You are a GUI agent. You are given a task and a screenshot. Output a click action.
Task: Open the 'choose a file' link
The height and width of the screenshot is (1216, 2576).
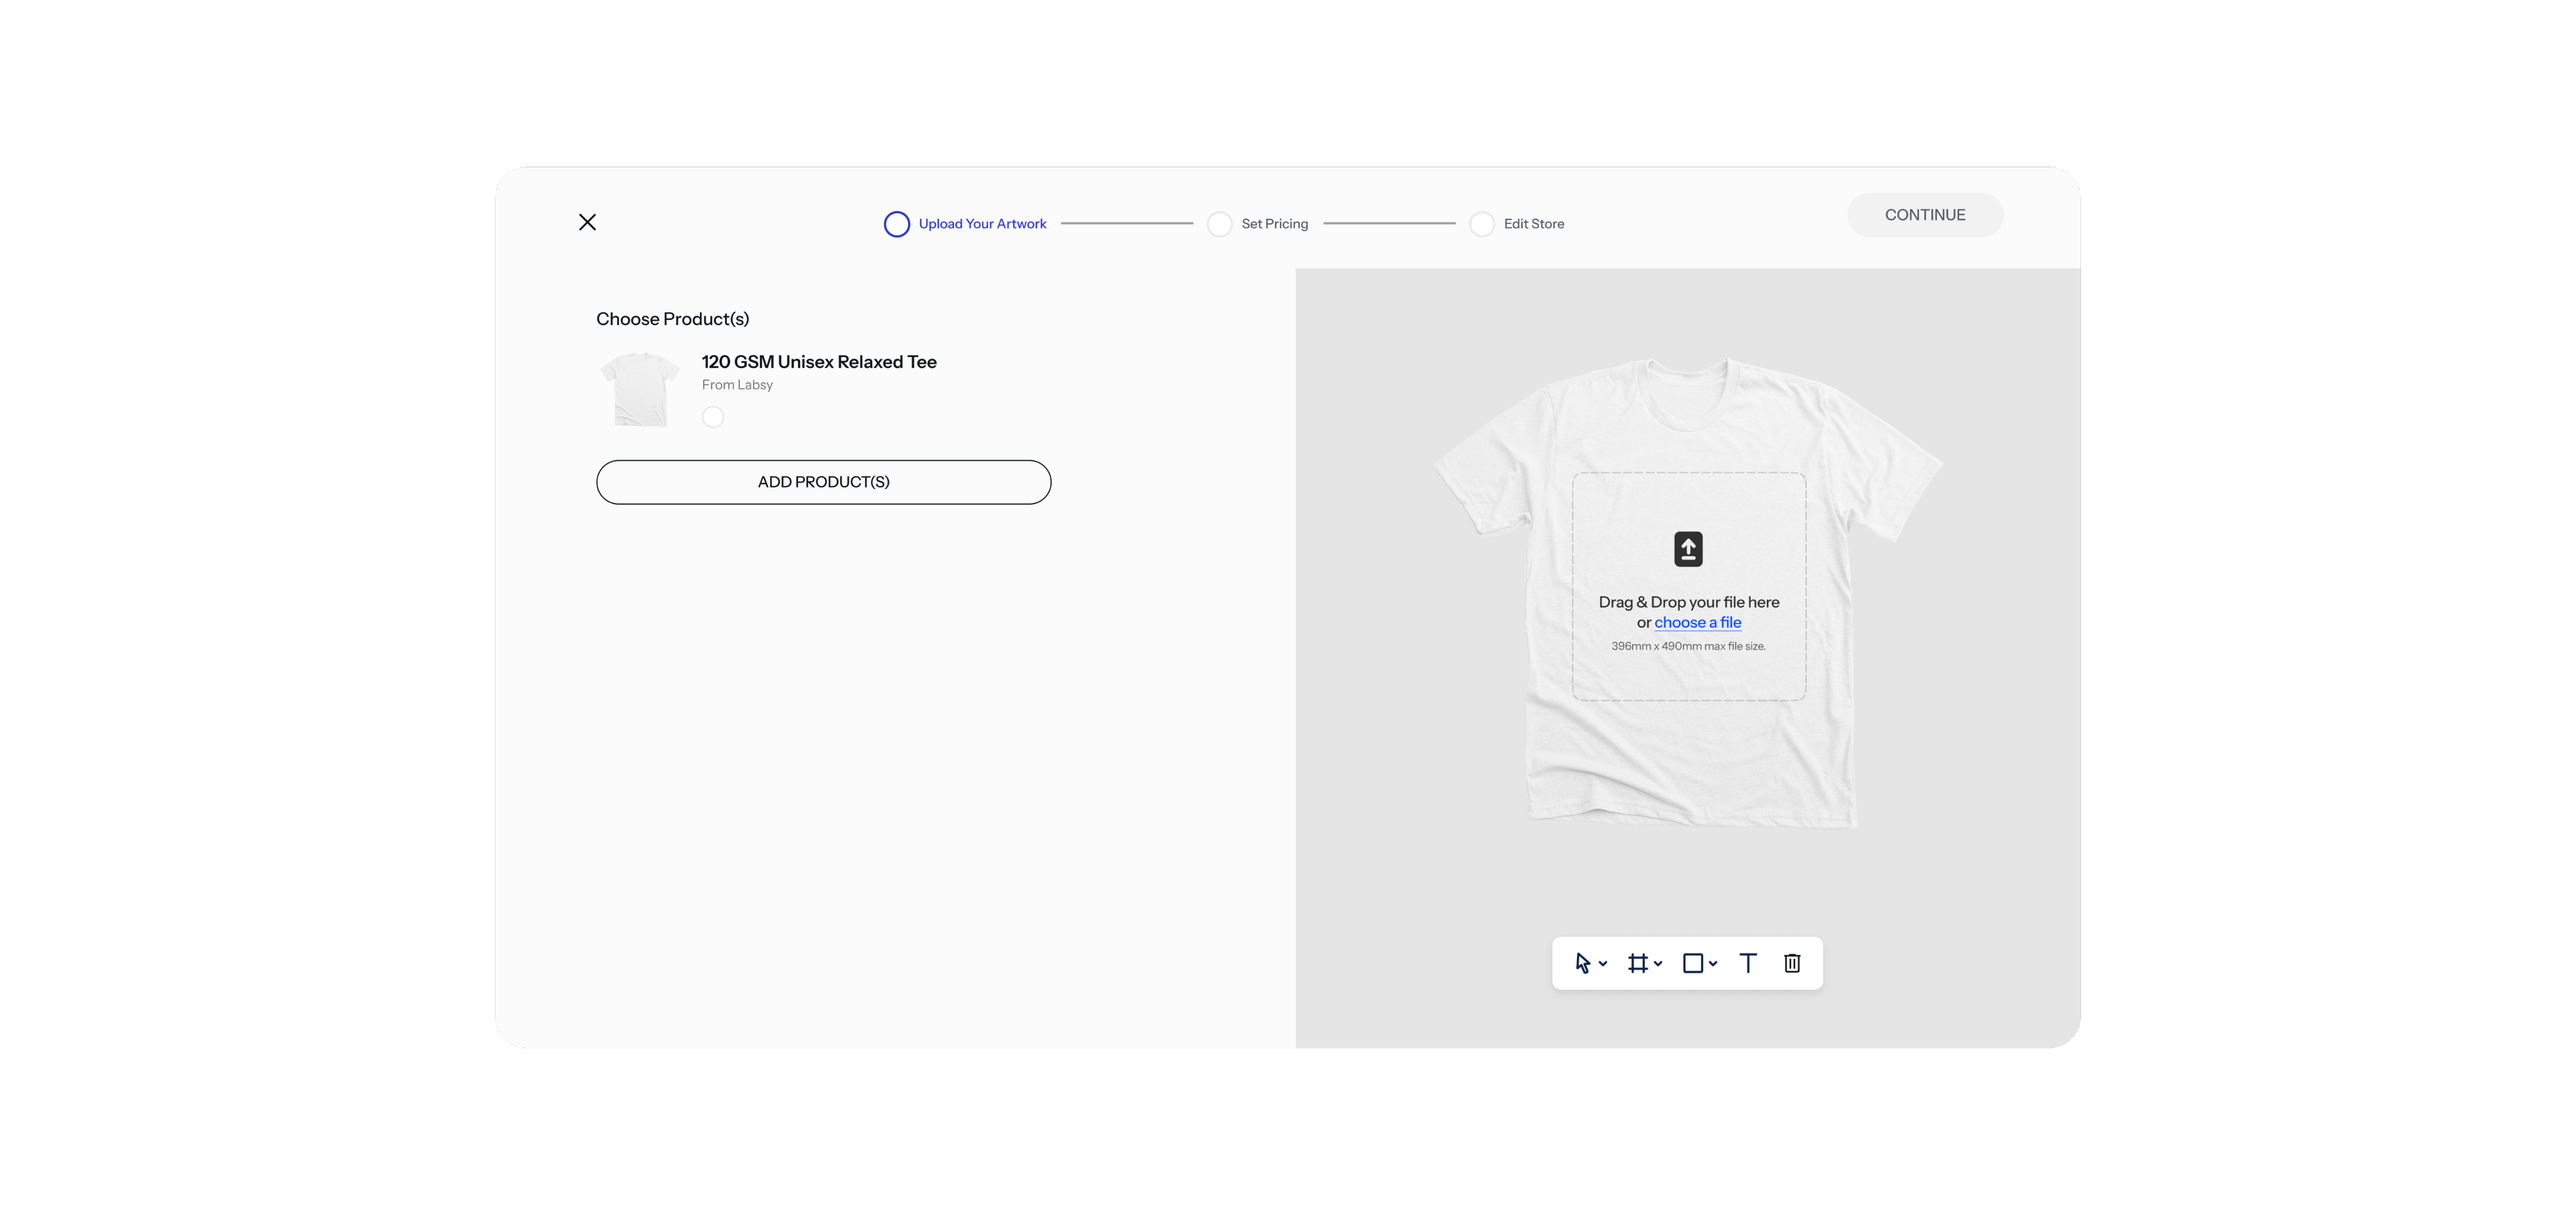click(1697, 622)
